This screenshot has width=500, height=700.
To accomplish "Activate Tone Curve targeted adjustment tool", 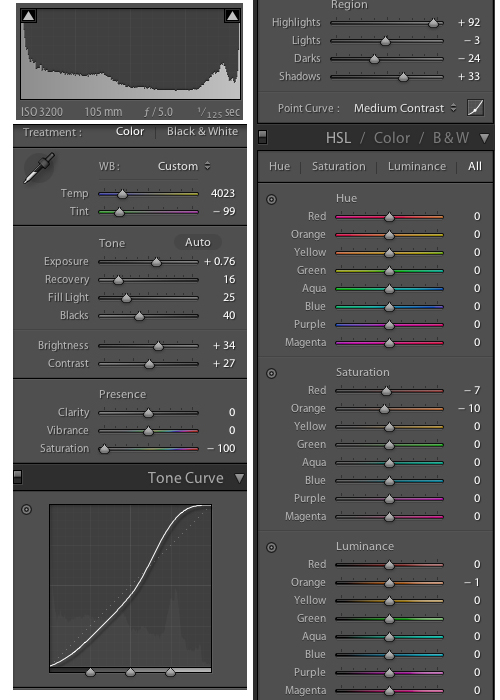I will pos(27,509).
